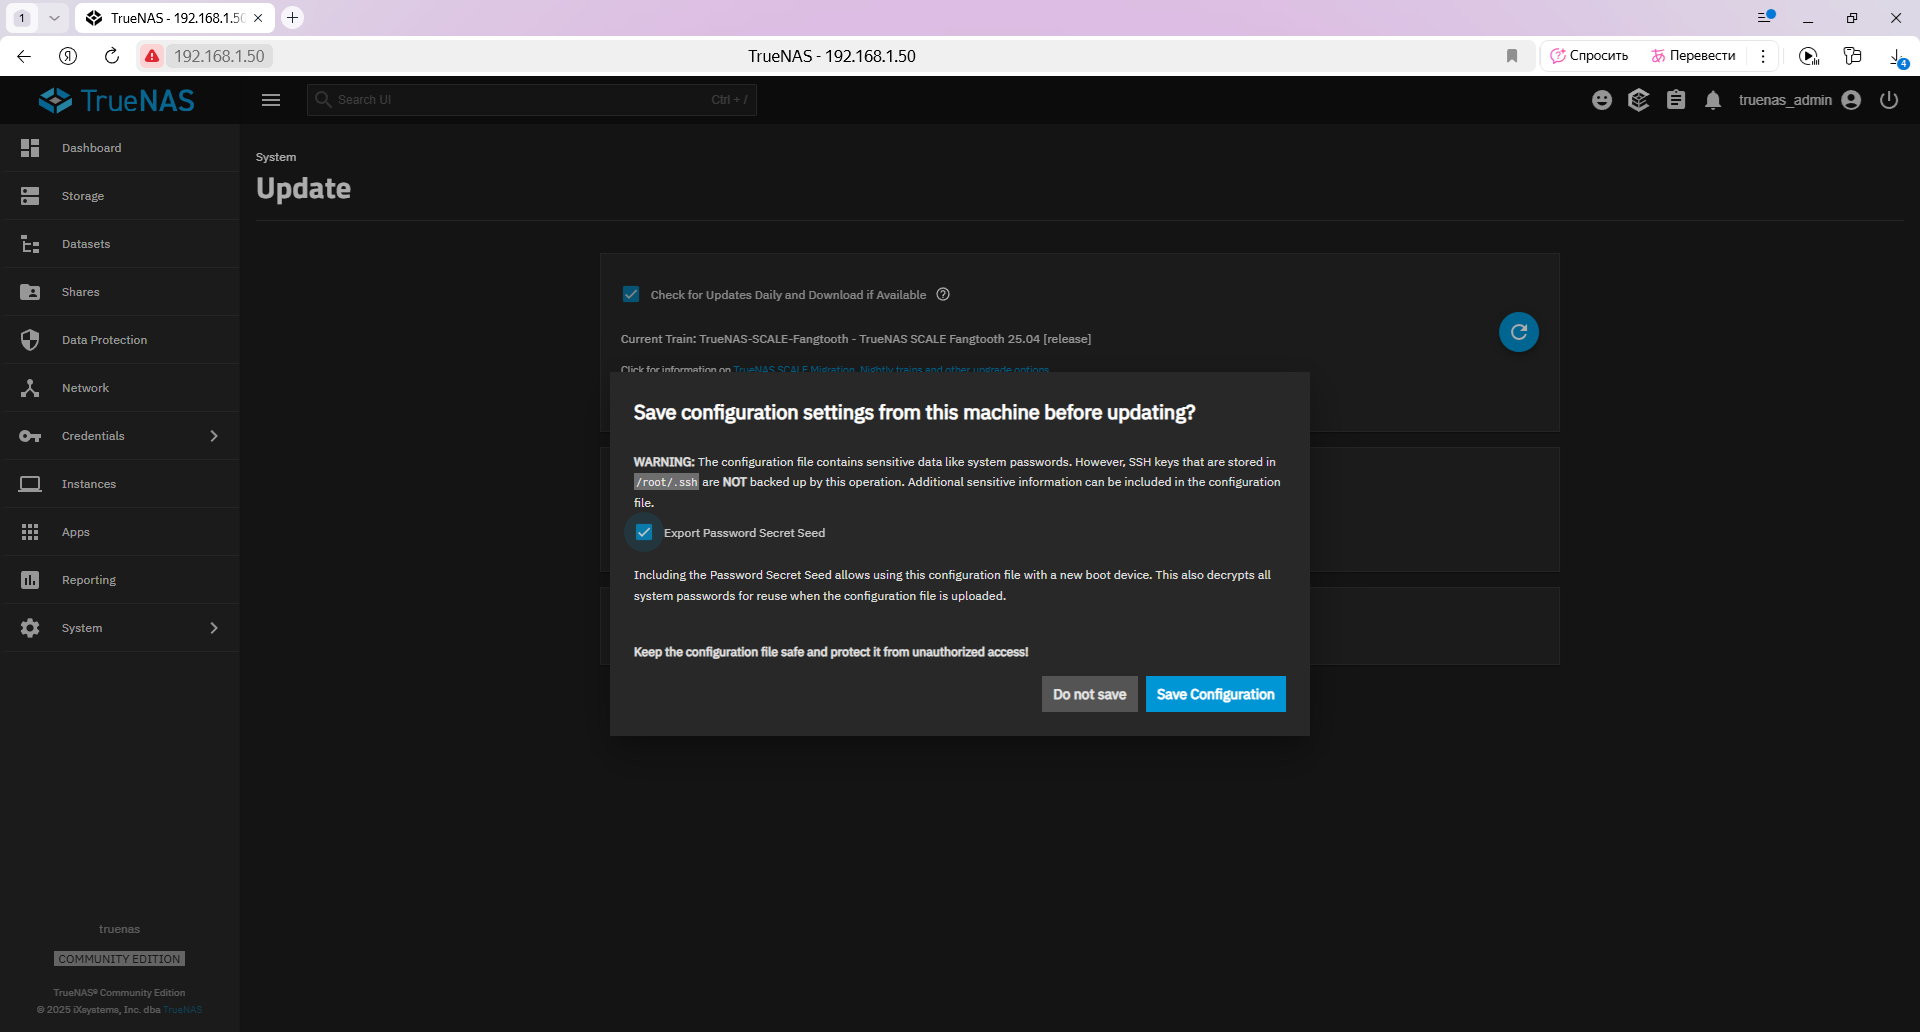Click the power button icon

tap(1889, 100)
